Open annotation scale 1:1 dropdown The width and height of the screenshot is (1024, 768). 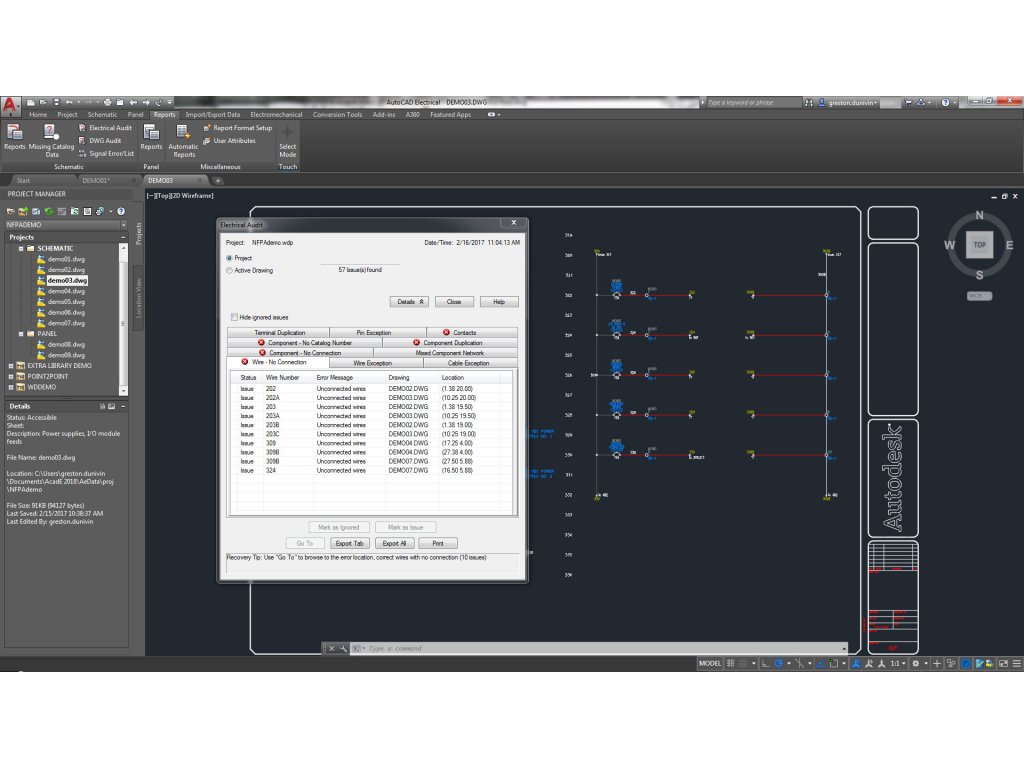point(899,664)
